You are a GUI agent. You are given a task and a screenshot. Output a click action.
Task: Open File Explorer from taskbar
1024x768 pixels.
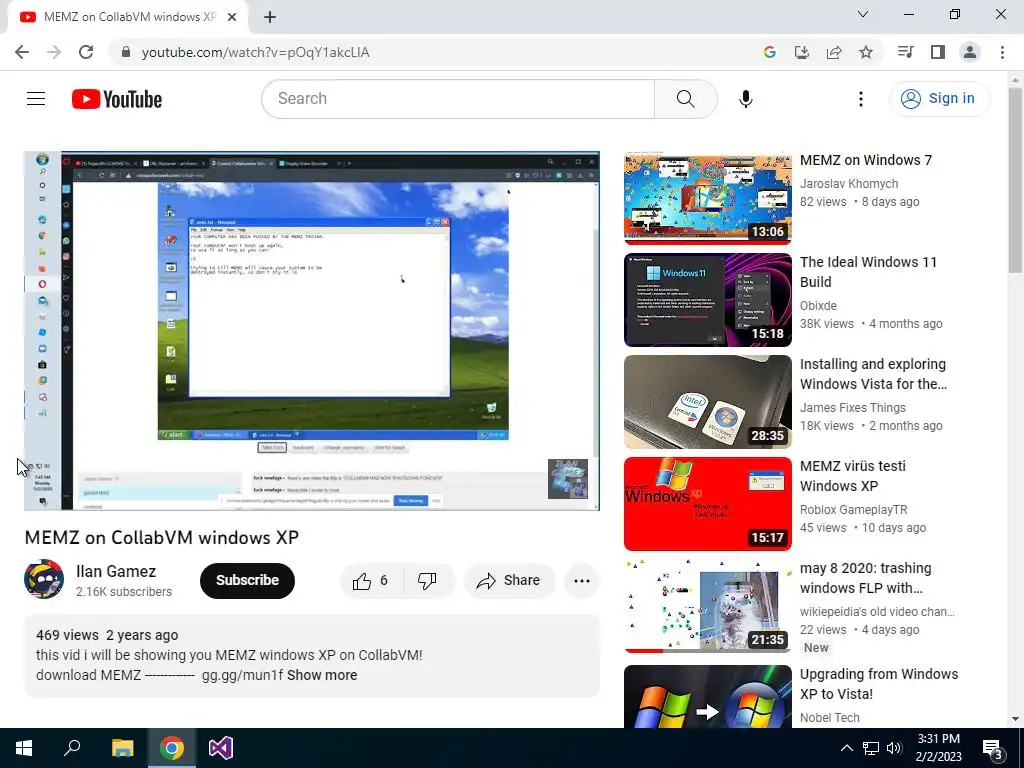pos(122,748)
